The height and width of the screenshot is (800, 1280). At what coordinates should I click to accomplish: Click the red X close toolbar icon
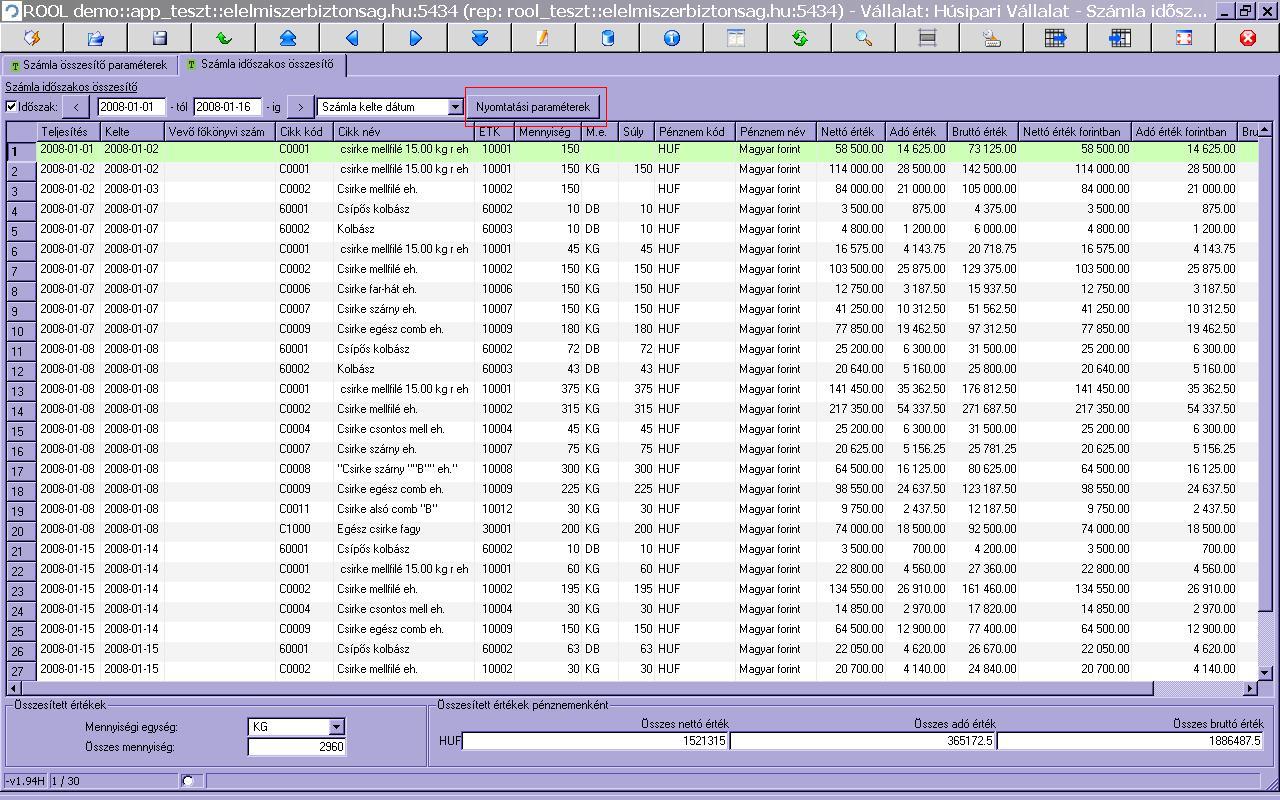pyautogui.click(x=1248, y=38)
